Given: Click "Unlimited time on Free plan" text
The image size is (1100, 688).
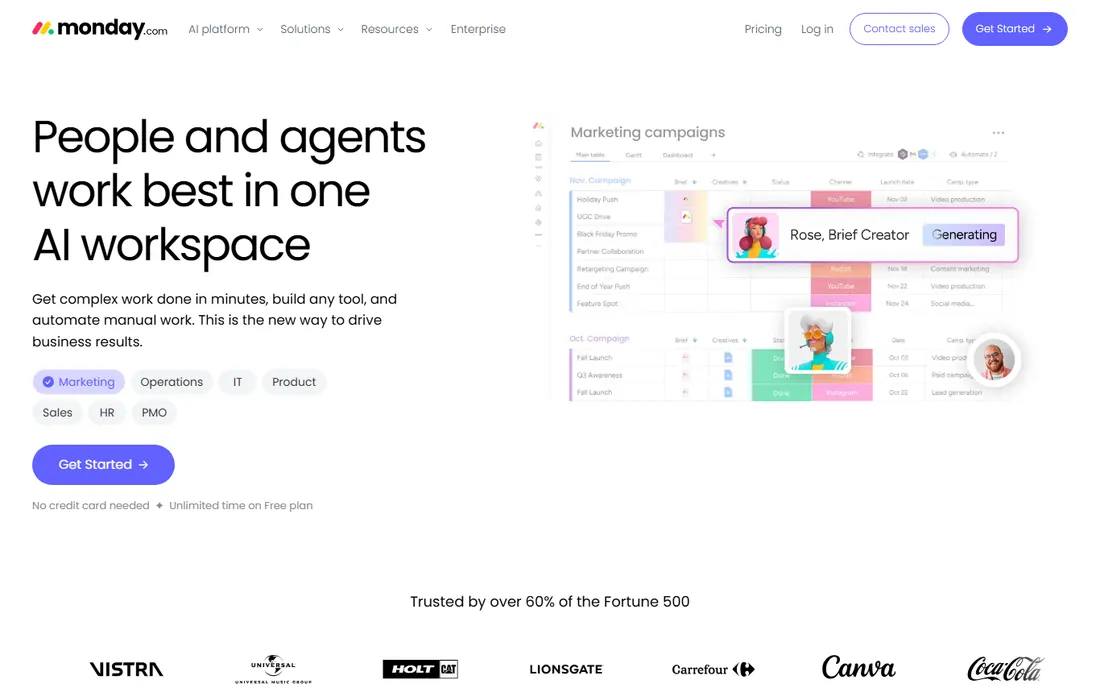Looking at the screenshot, I should [241, 506].
